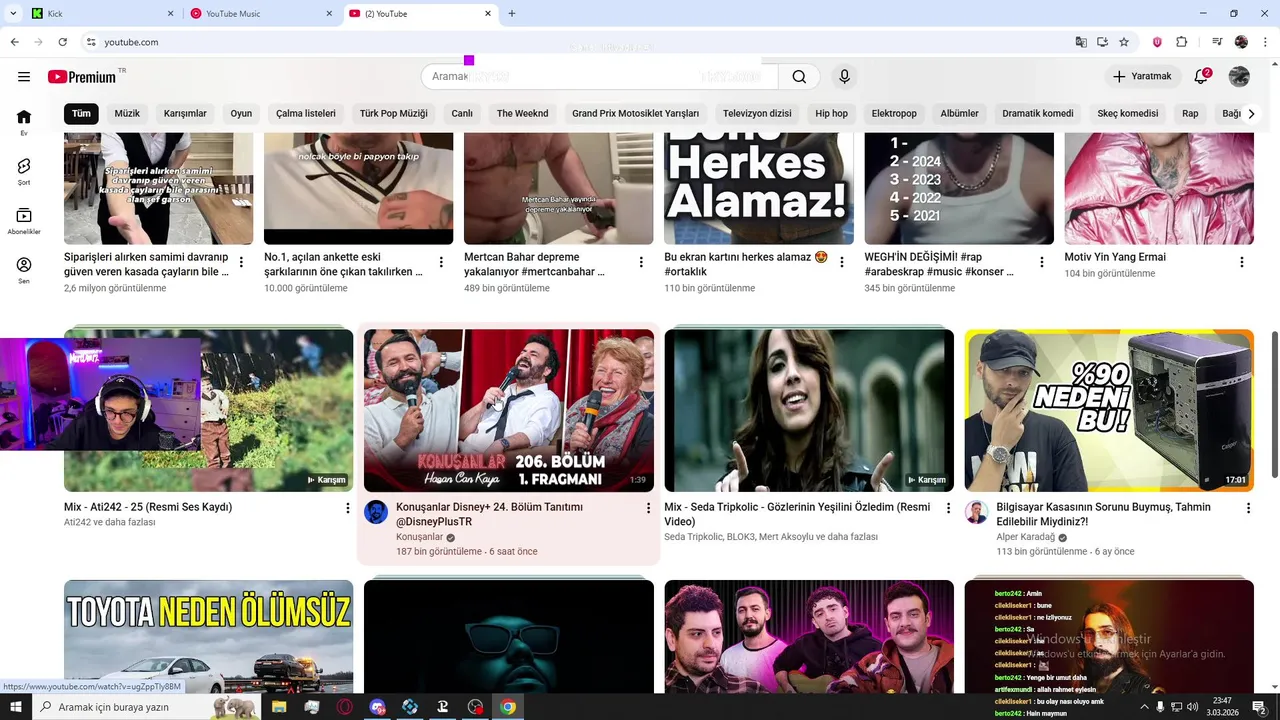Expand hidden system tray icons
The height and width of the screenshot is (720, 1280).
(1144, 707)
